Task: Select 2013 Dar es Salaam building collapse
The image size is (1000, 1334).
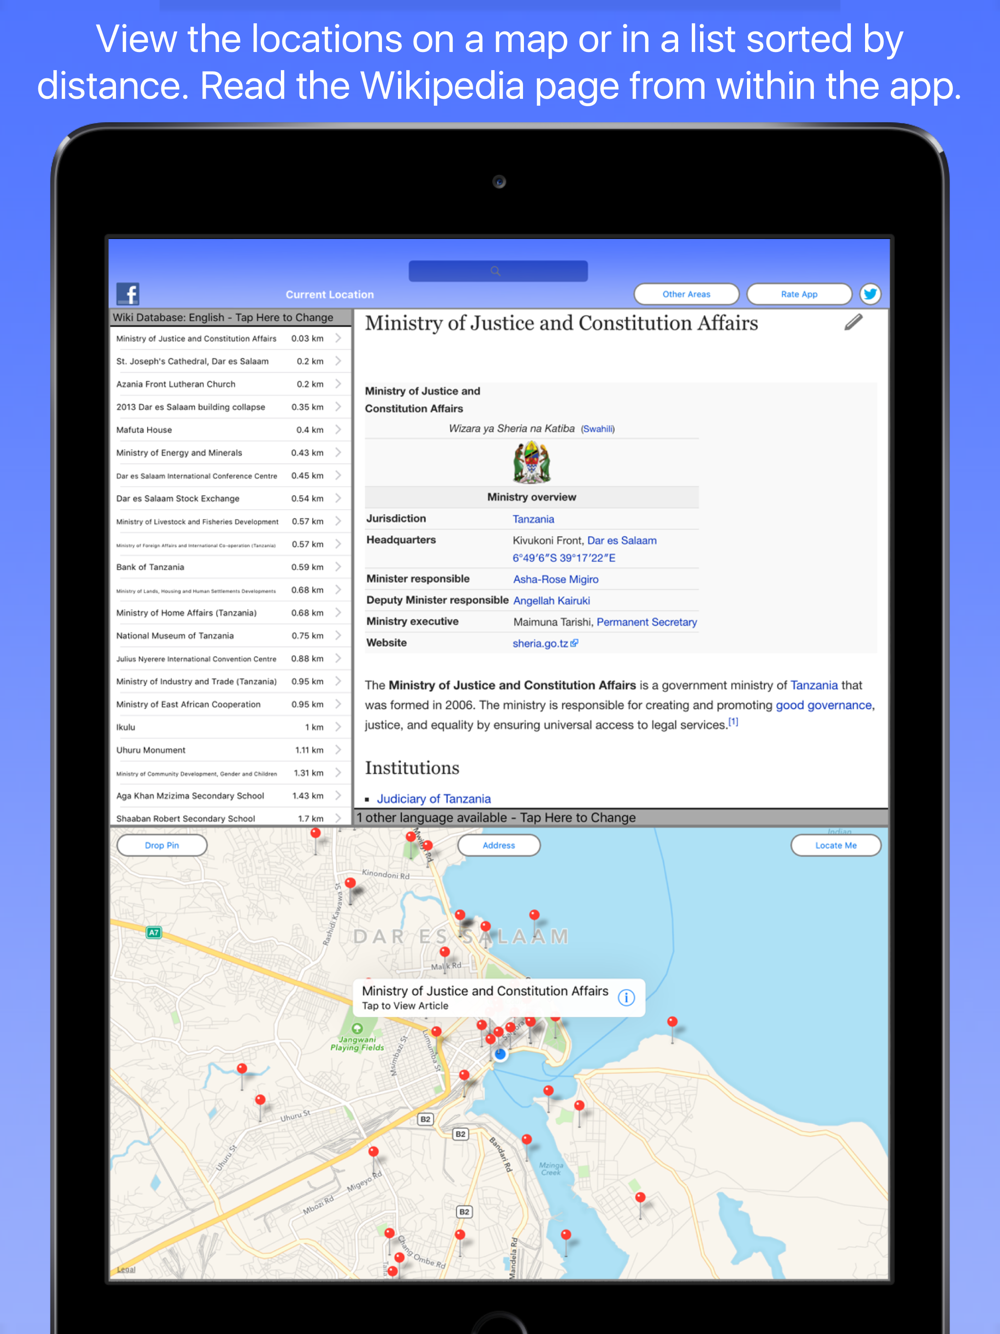Action: tap(230, 407)
